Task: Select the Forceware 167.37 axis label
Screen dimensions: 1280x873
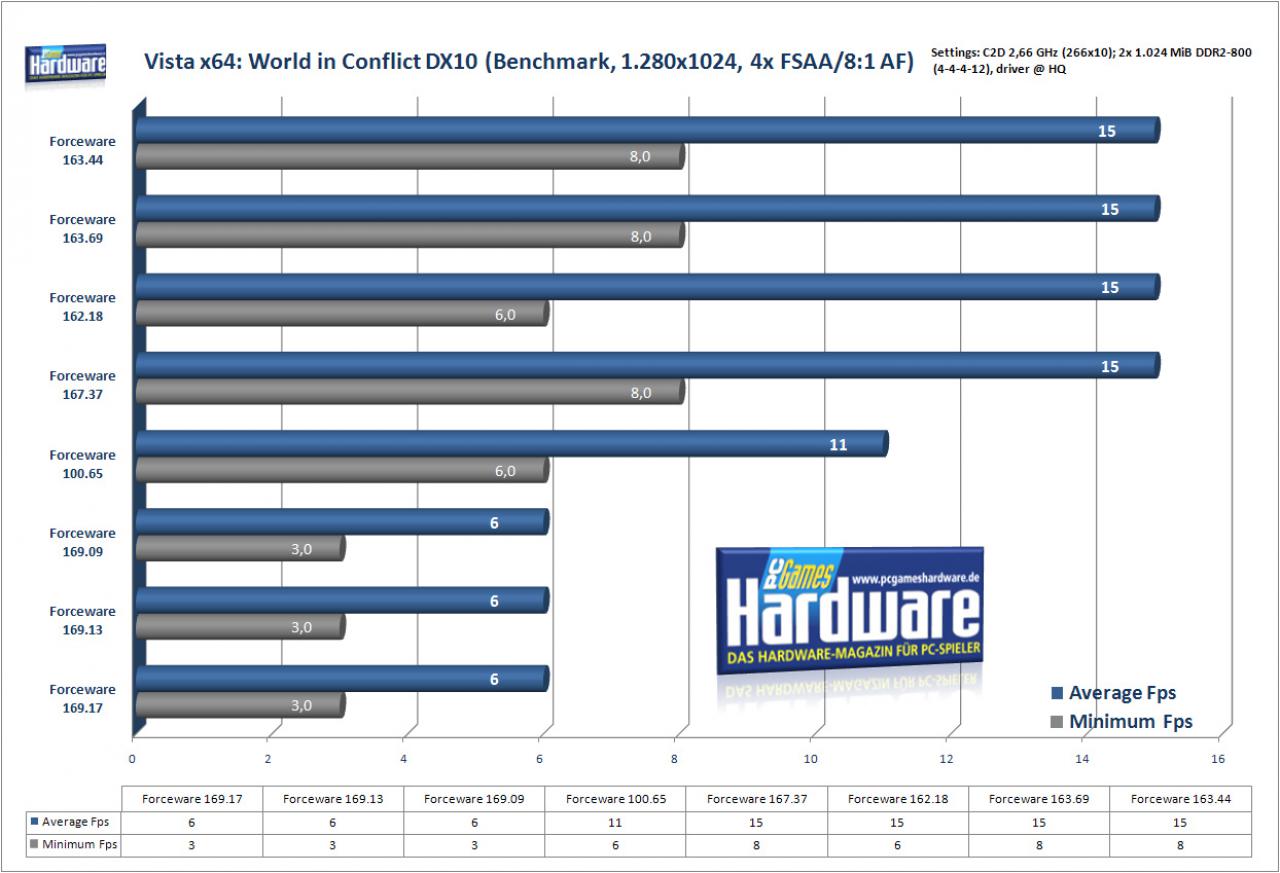Action: pos(83,385)
